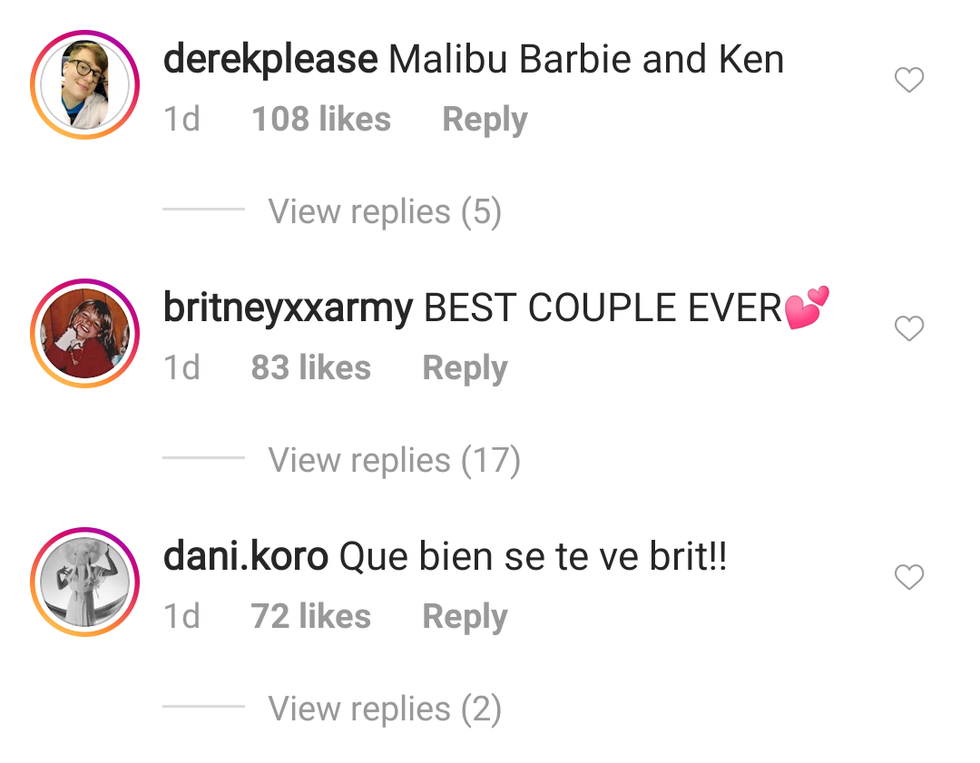This screenshot has height=763, width=980.
Task: Reply to dani.koro's comment
Action: 465,617
